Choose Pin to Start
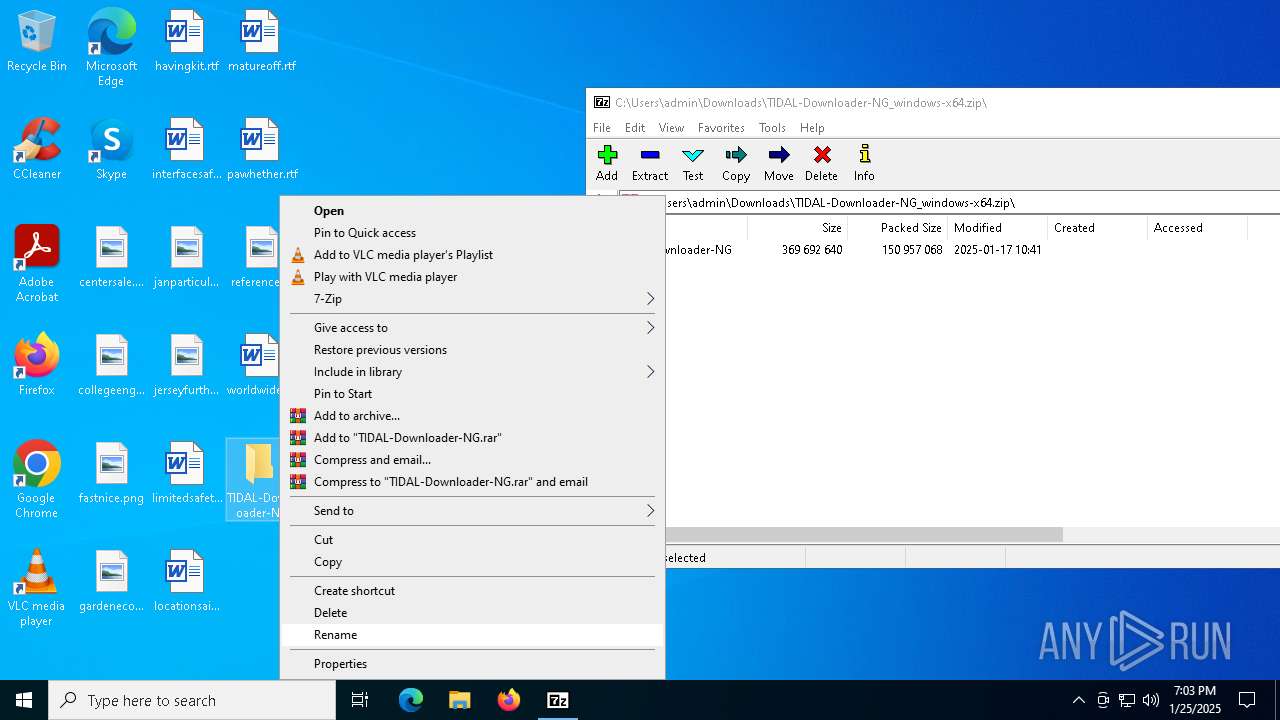Image resolution: width=1280 pixels, height=720 pixels. click(472, 394)
